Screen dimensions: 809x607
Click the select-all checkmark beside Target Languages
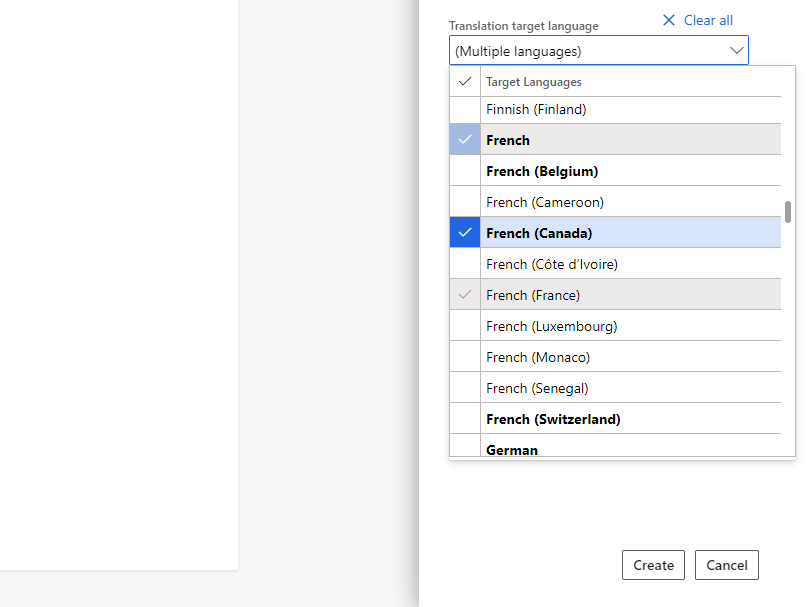click(x=464, y=81)
